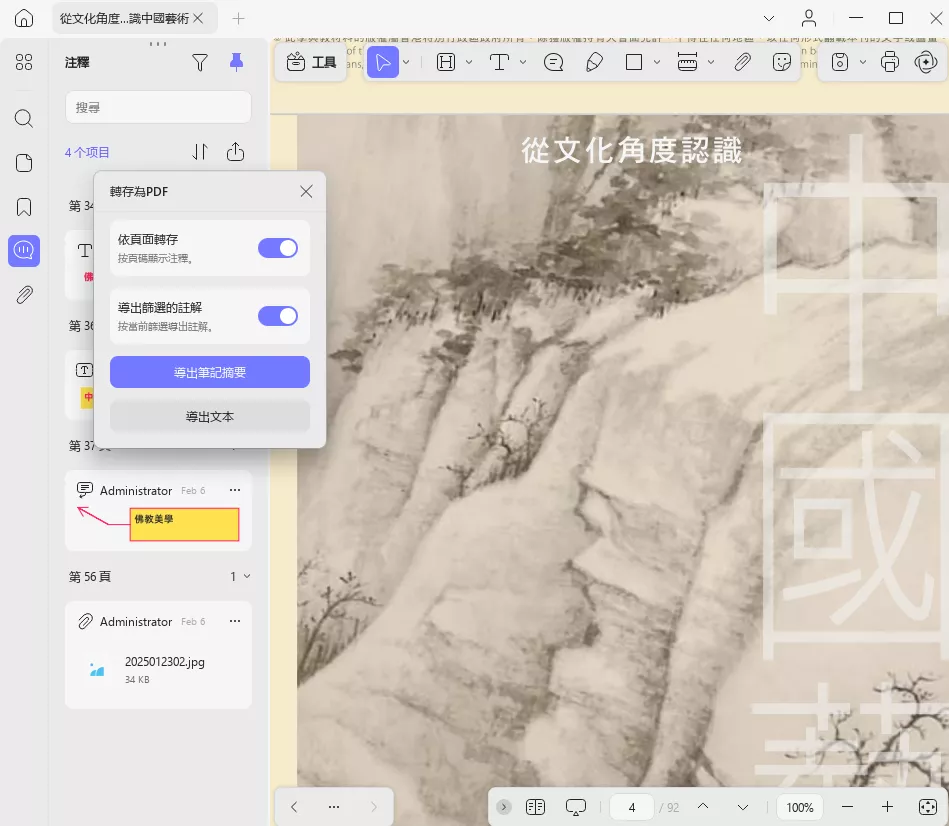Click the save icon in top toolbar
This screenshot has height=826, width=949.
click(x=840, y=62)
